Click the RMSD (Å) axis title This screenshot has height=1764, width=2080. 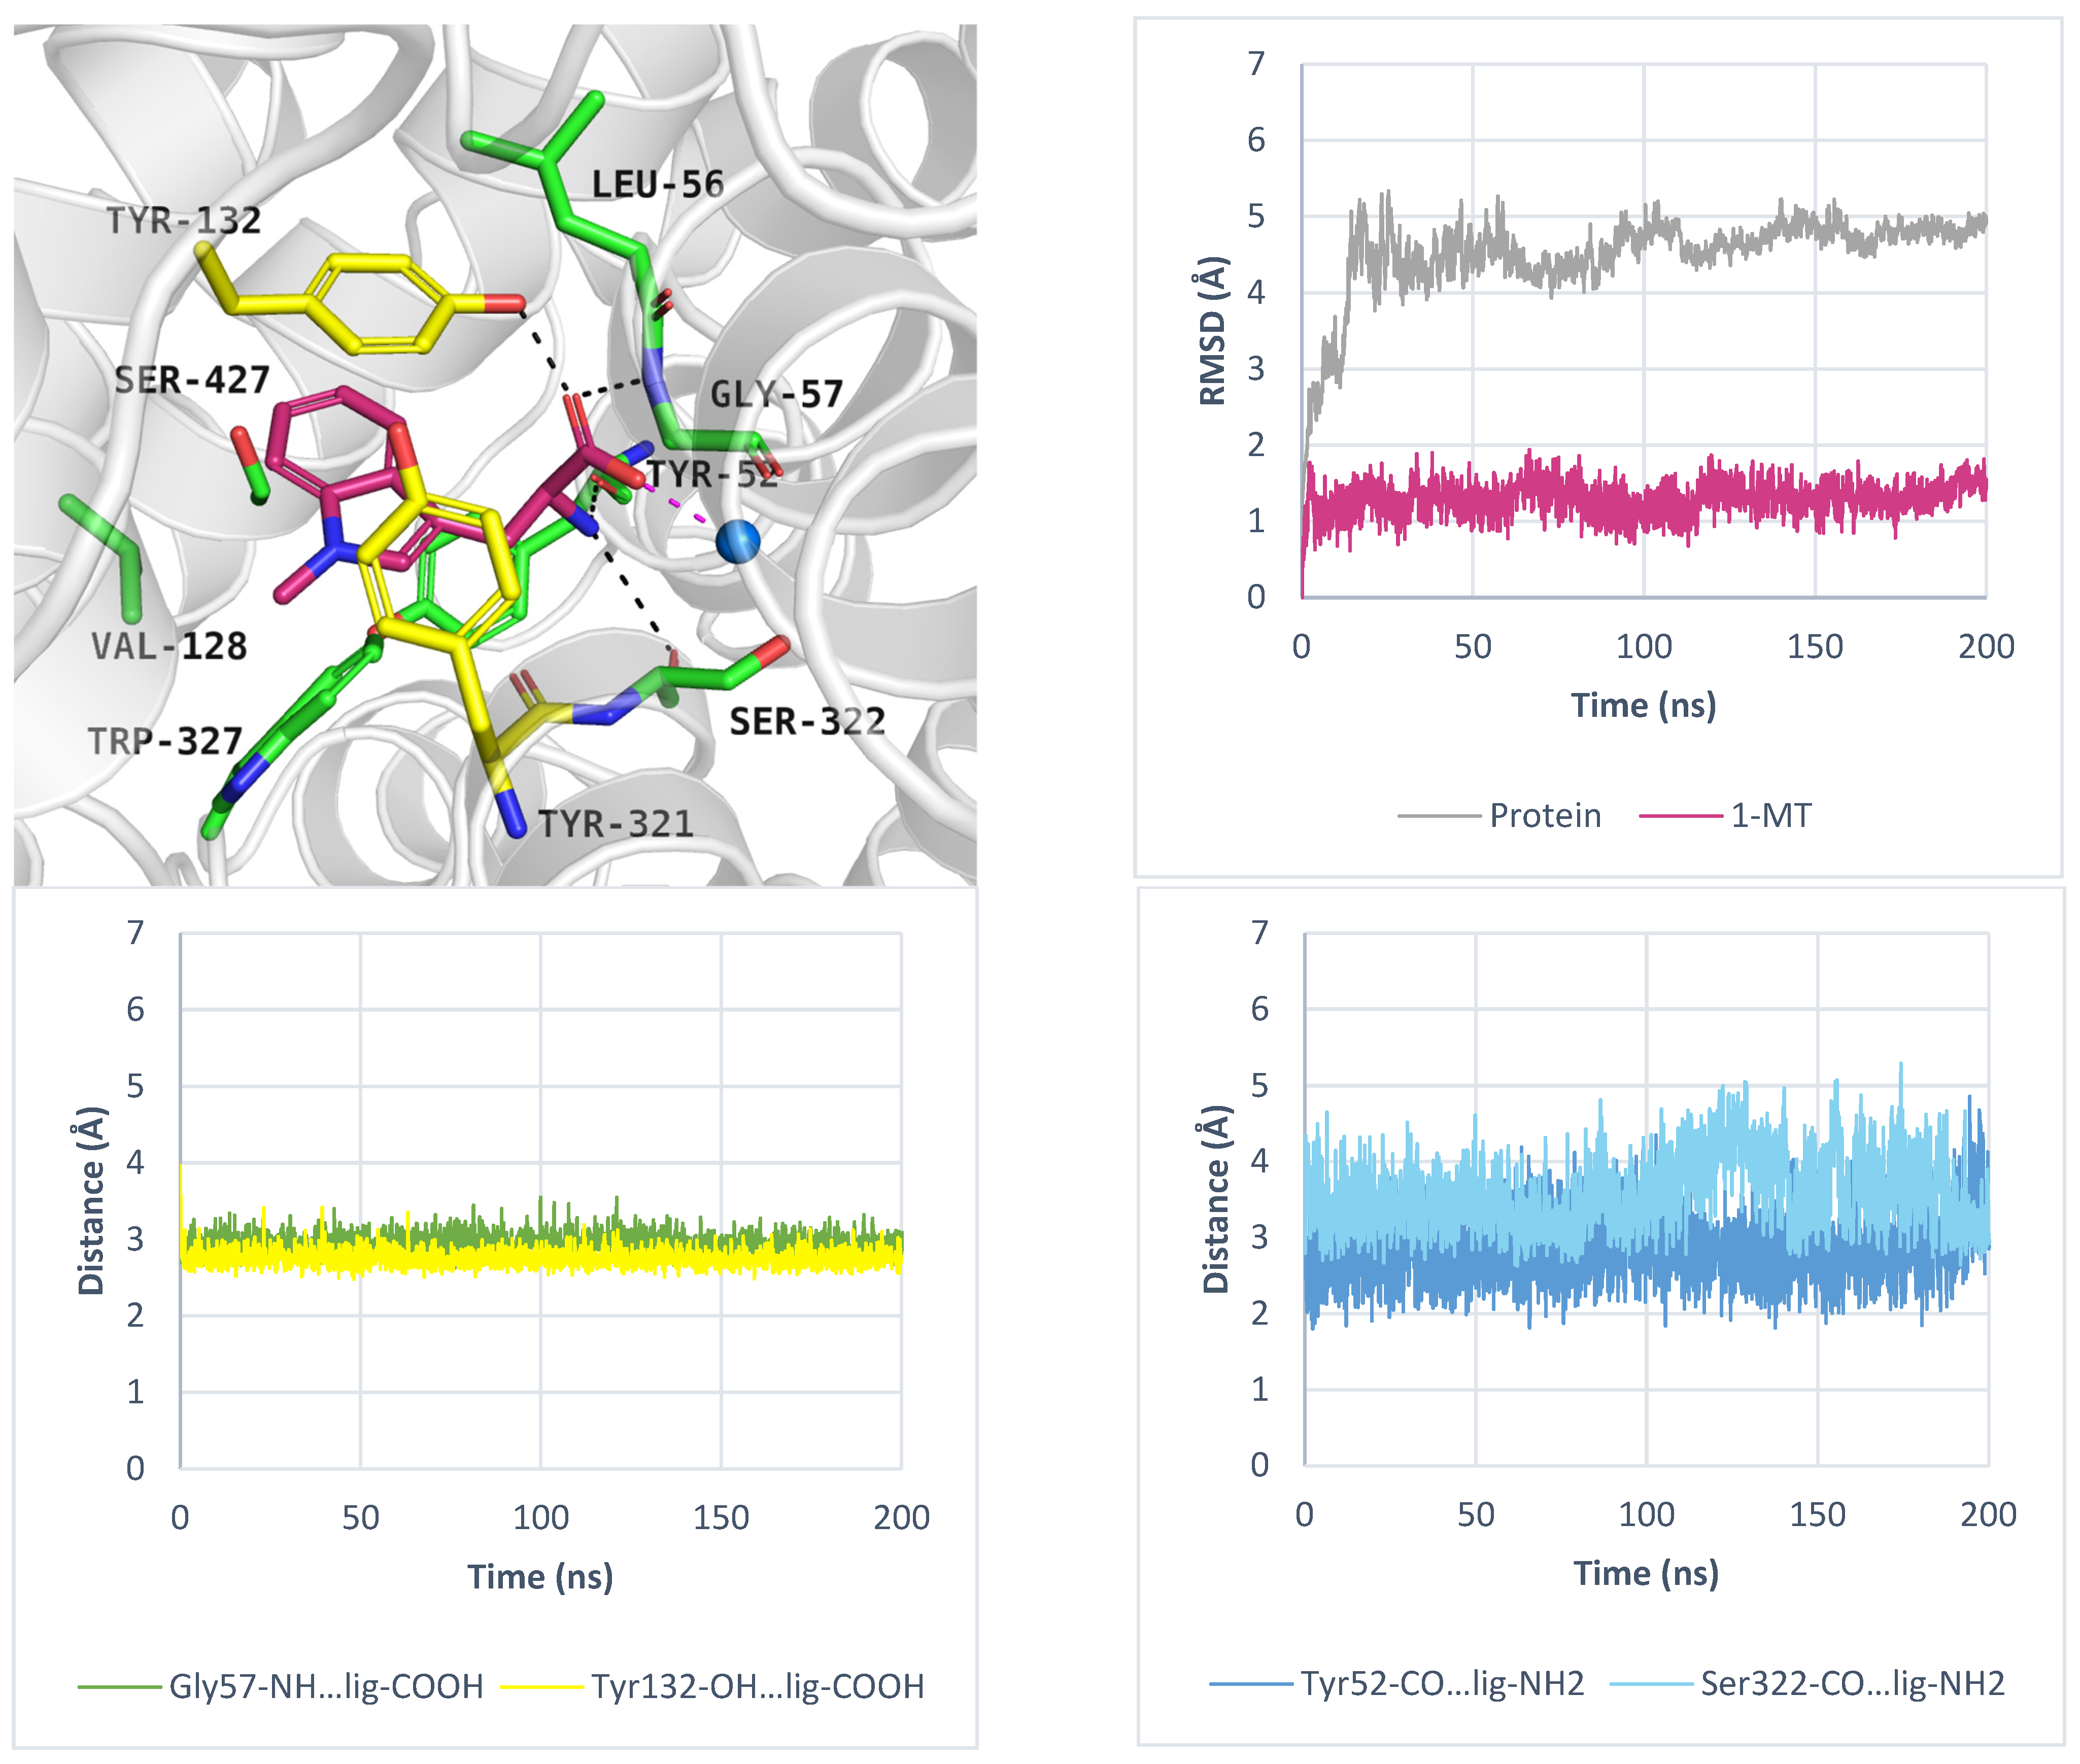1212,331
